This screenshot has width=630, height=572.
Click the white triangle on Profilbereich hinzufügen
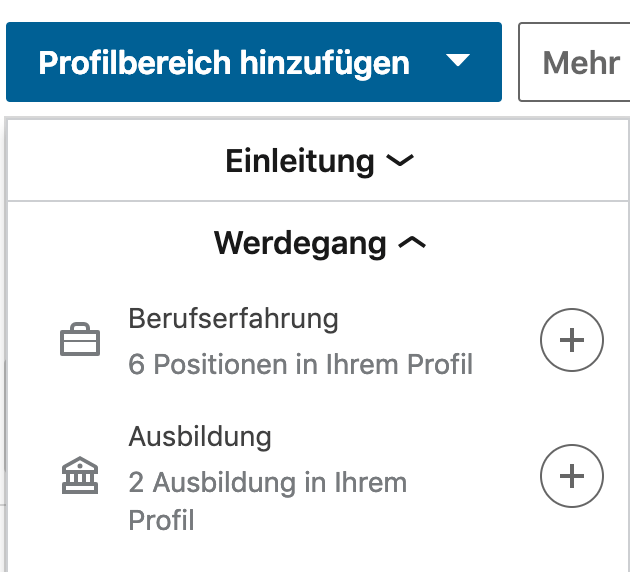click(x=458, y=60)
